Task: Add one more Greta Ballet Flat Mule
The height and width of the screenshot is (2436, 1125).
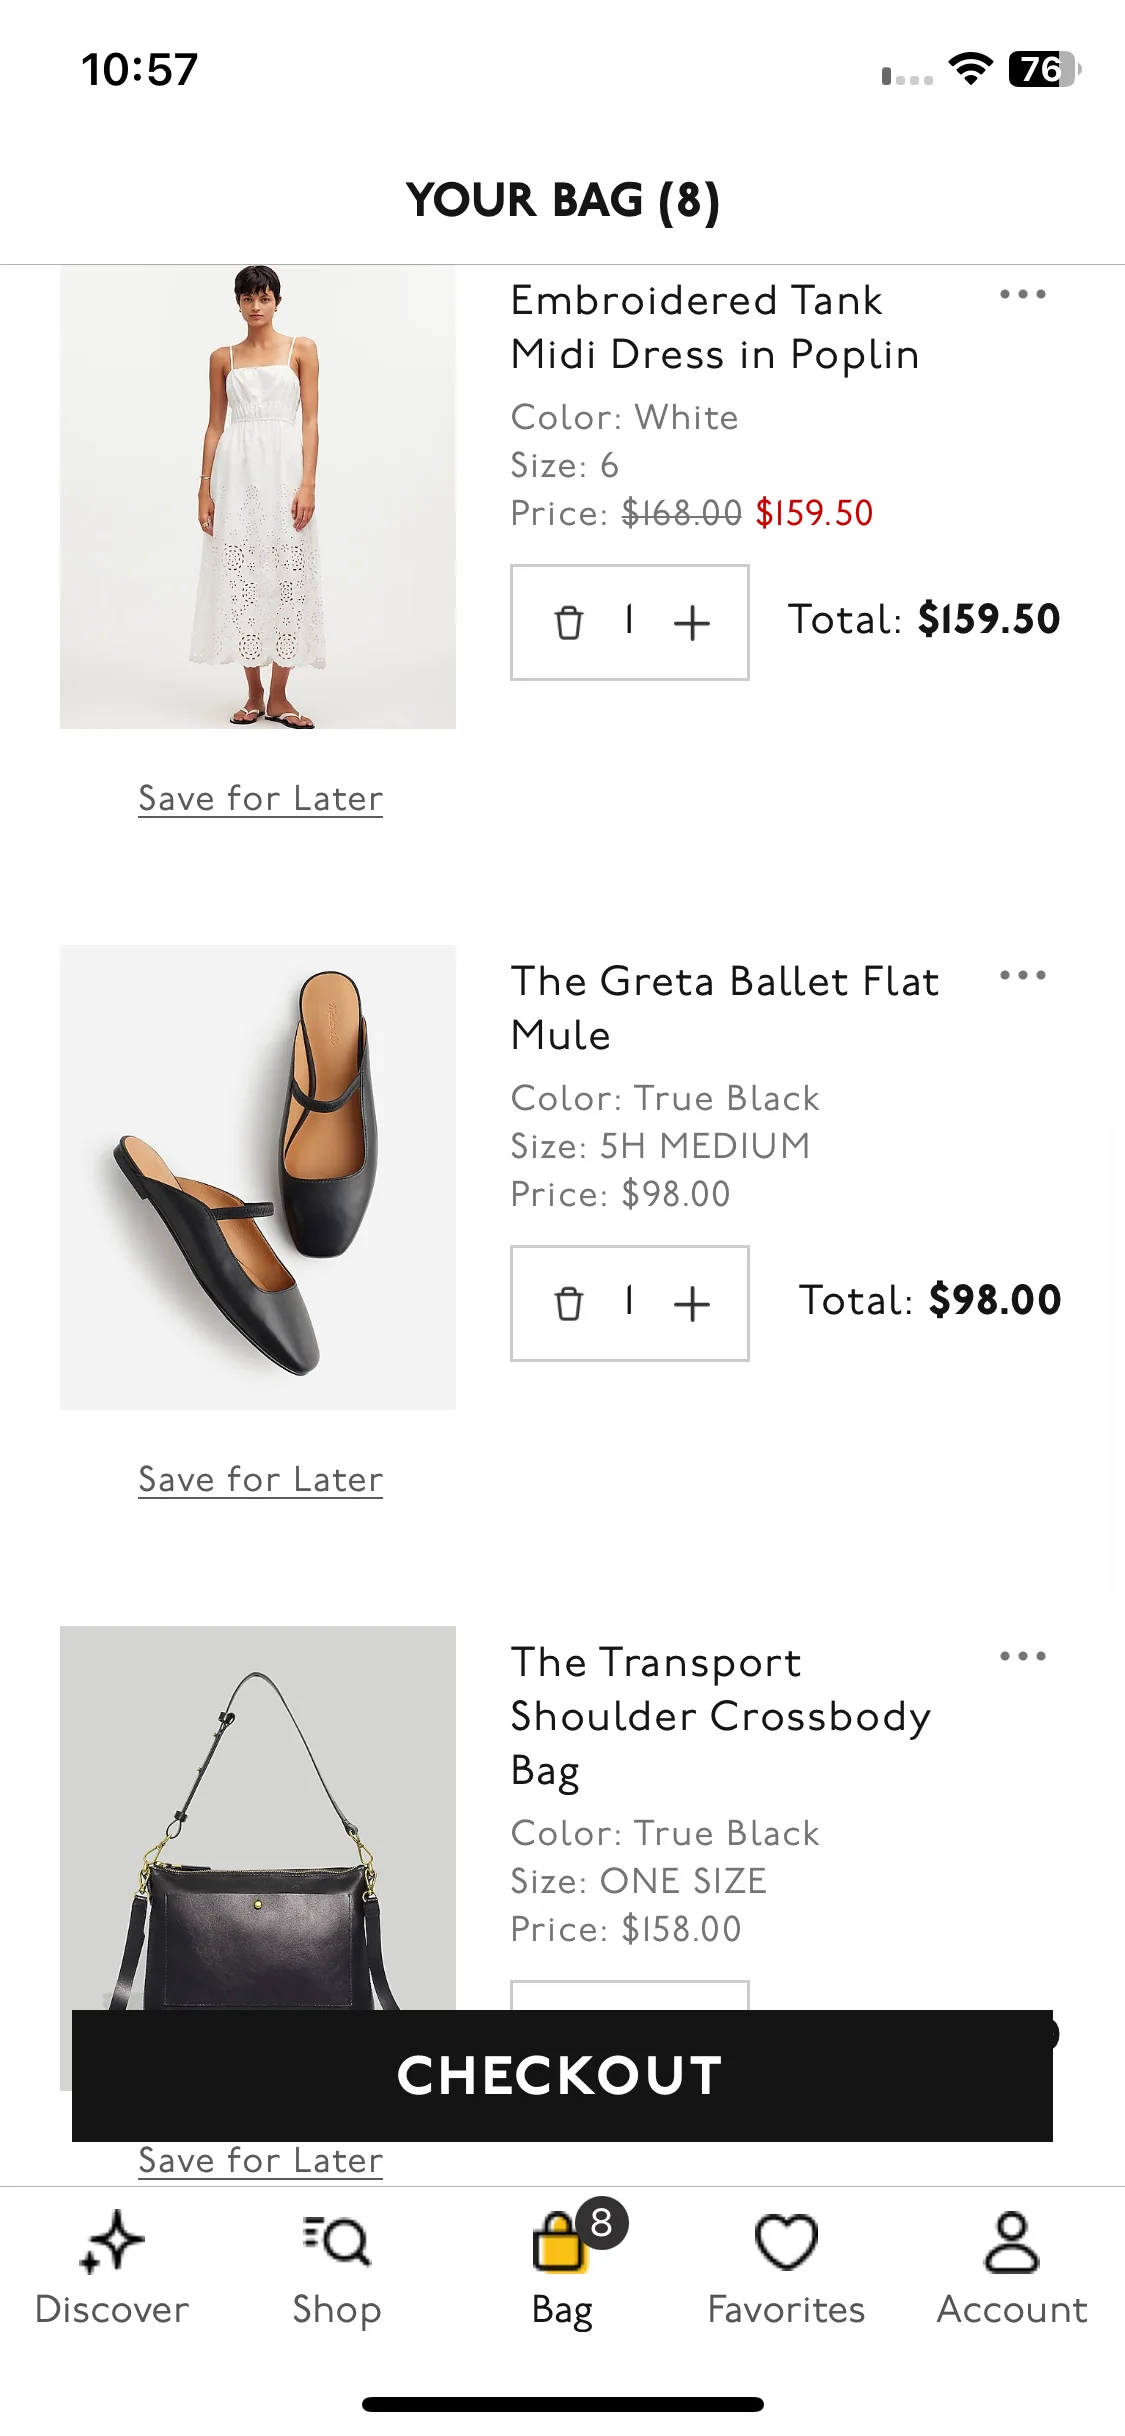Action: coord(691,1303)
